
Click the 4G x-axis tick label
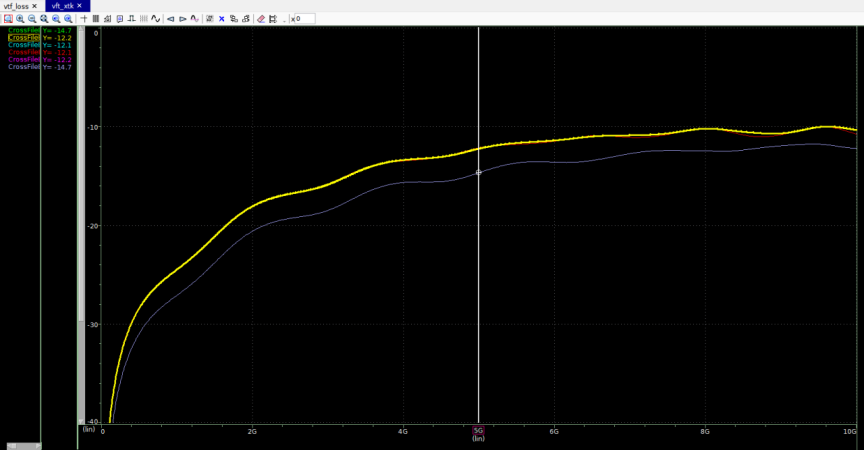point(403,431)
